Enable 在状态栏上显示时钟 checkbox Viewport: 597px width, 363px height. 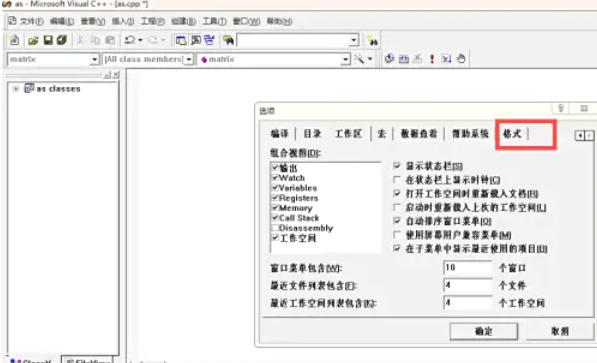(x=397, y=179)
